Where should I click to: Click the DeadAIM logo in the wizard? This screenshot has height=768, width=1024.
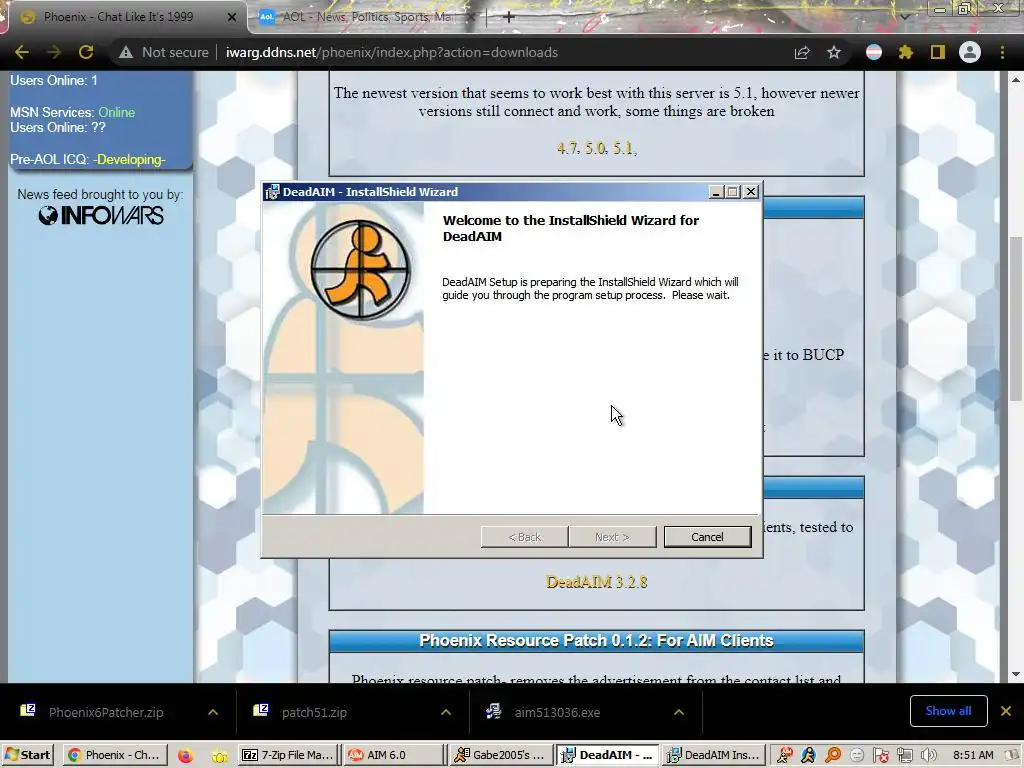click(x=360, y=270)
